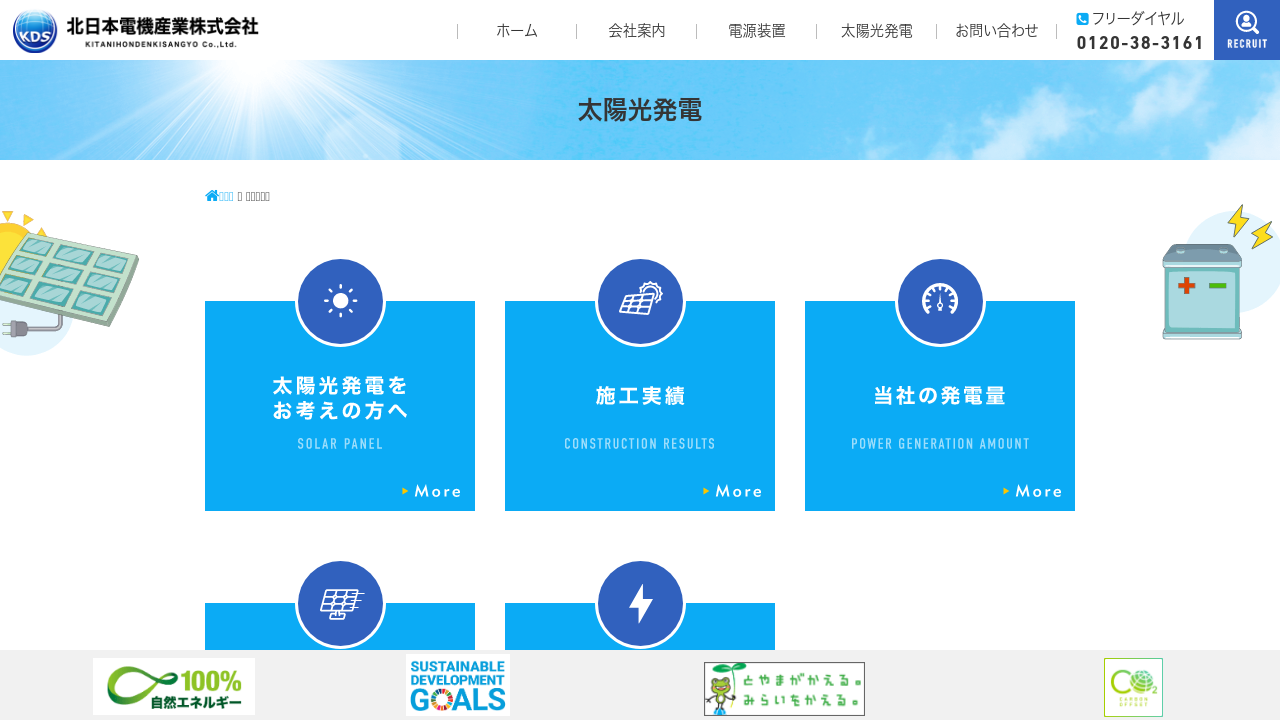Image resolution: width=1280 pixels, height=720 pixels.
Task: Click the solar panel construction results icon
Action: point(640,301)
